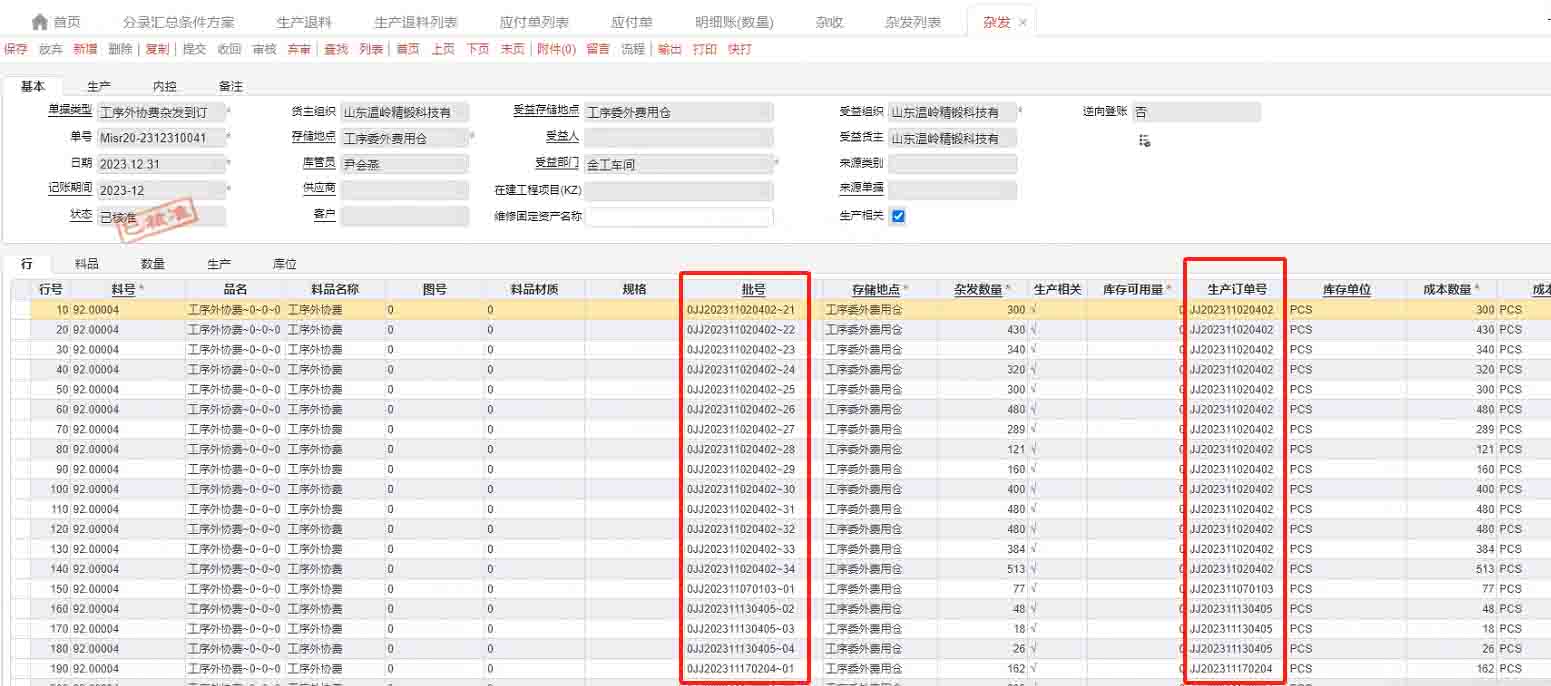The height and width of the screenshot is (686, 1551).
Task: Click the 逆向登账 field showing 否
Action: pyautogui.click(x=1196, y=112)
